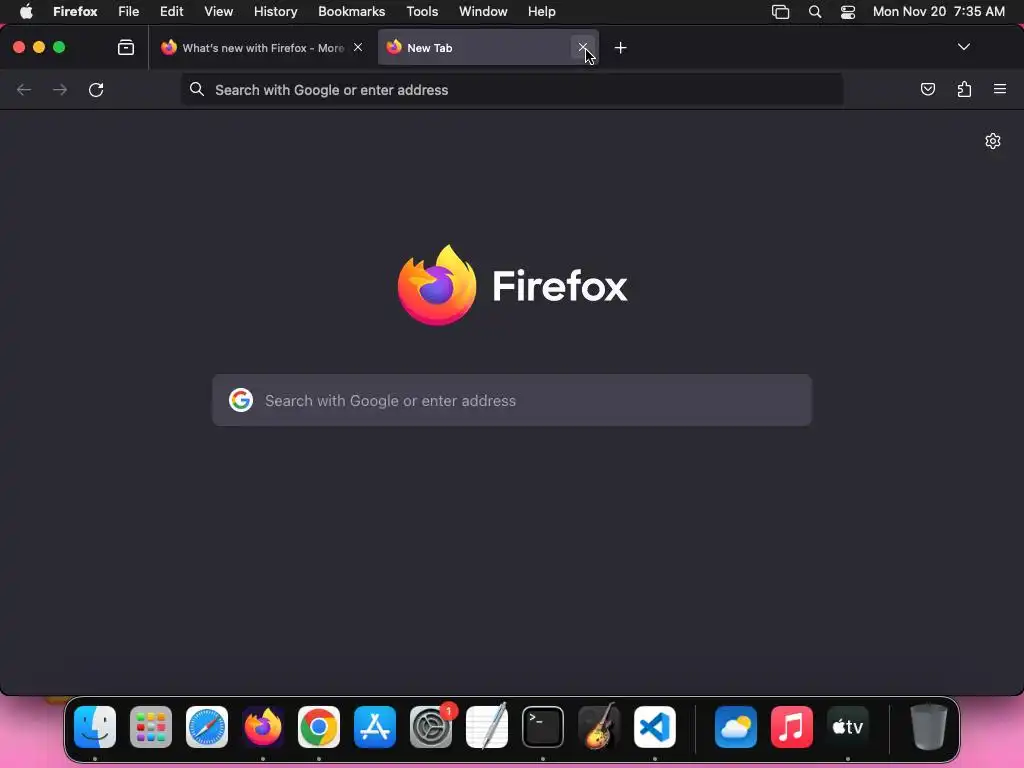The height and width of the screenshot is (768, 1024).
Task: Open the Extensions puzzle icon
Action: click(964, 89)
